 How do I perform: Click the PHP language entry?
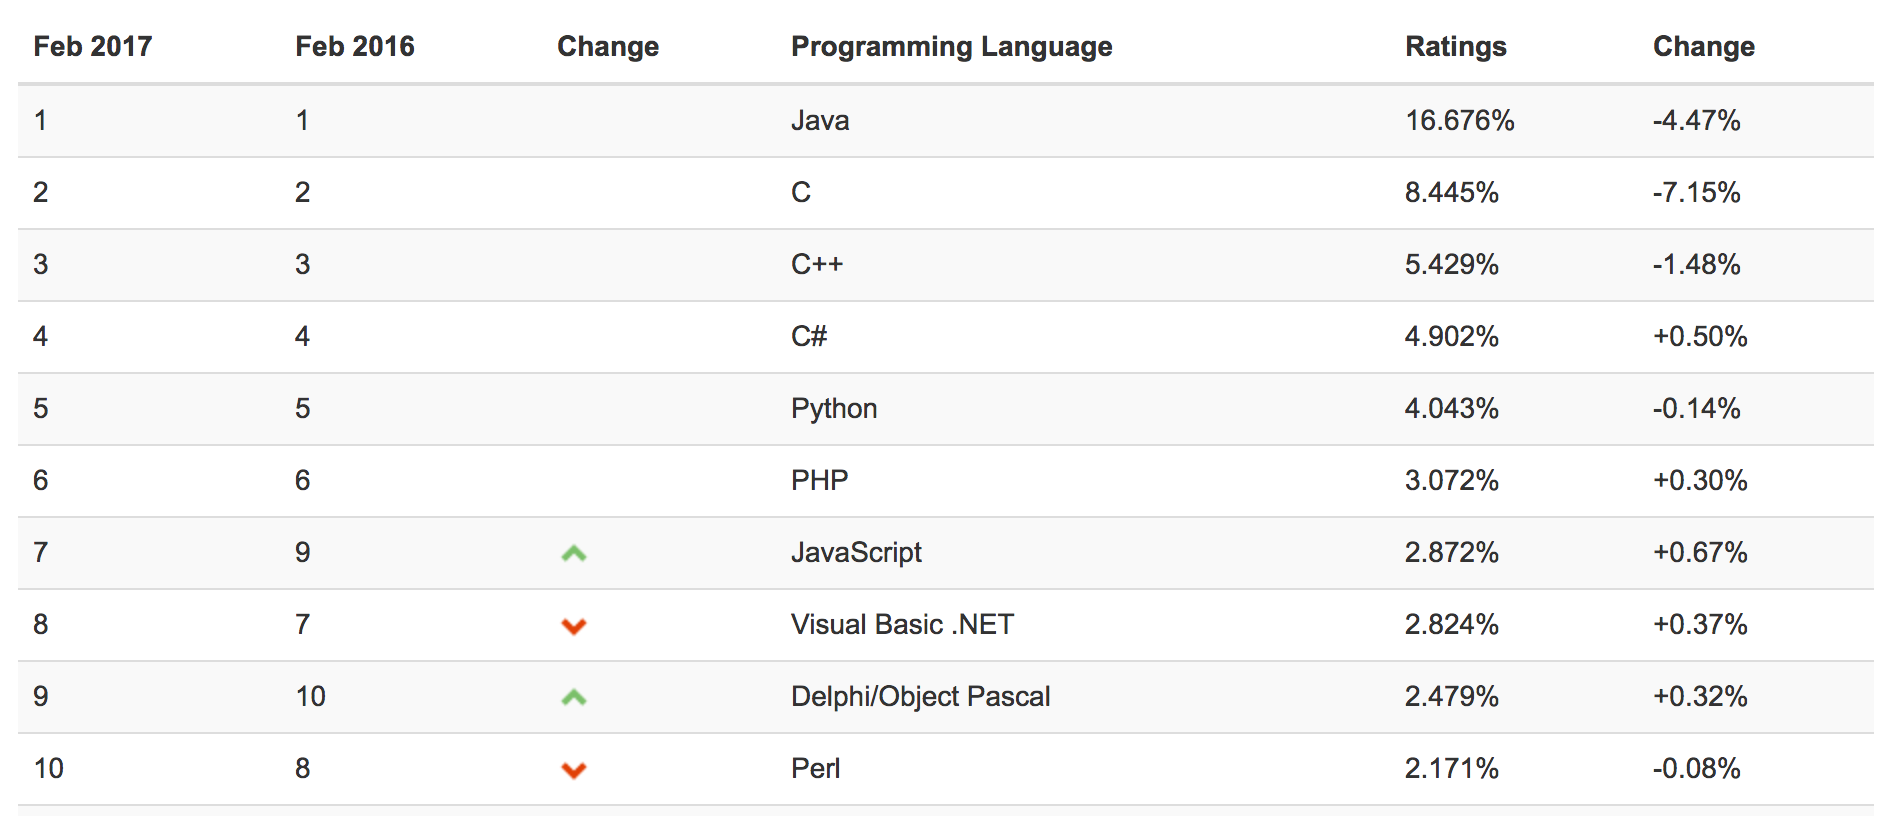coord(819,480)
